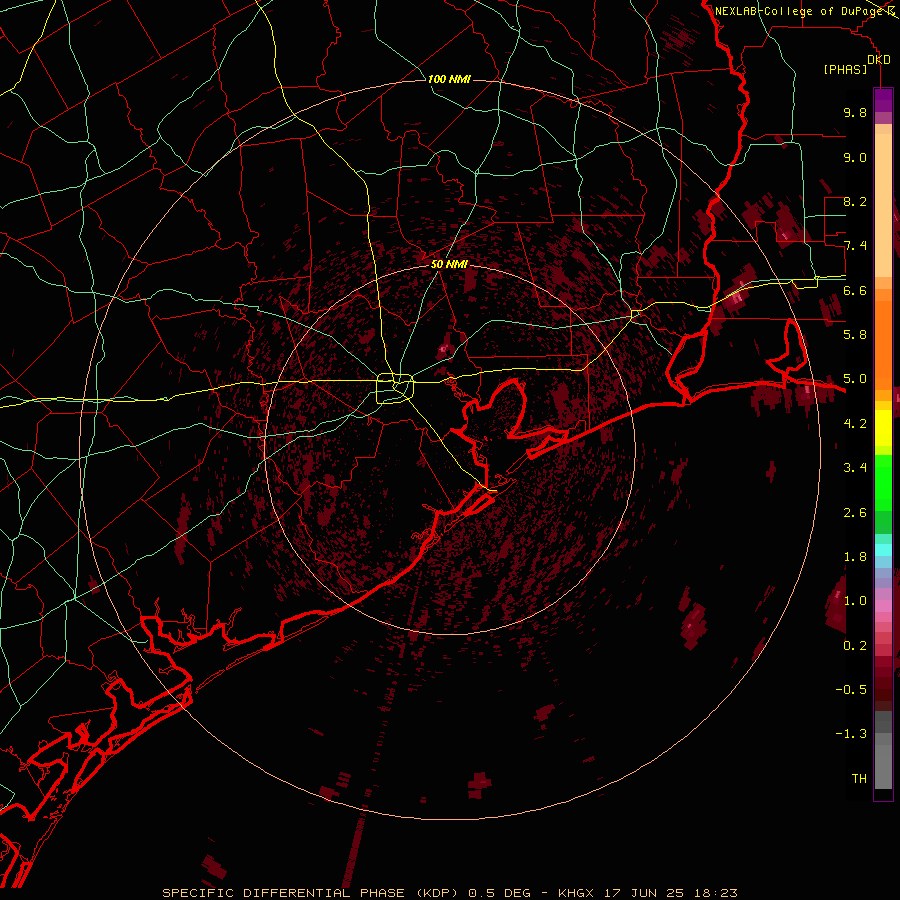Click the 1.8 value on the scale

pos(855,557)
